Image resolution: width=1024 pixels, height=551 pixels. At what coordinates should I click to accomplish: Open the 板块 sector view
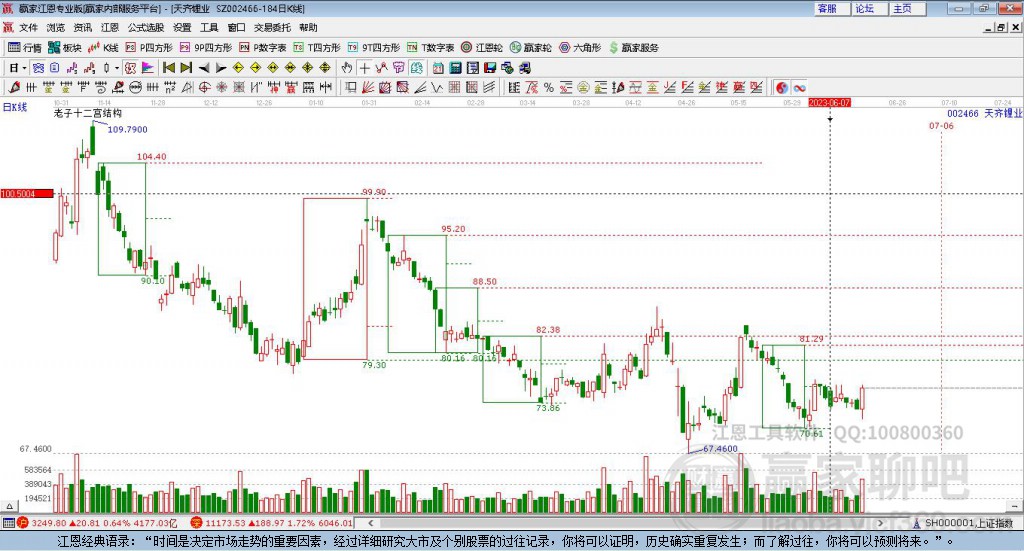pyautogui.click(x=64, y=48)
